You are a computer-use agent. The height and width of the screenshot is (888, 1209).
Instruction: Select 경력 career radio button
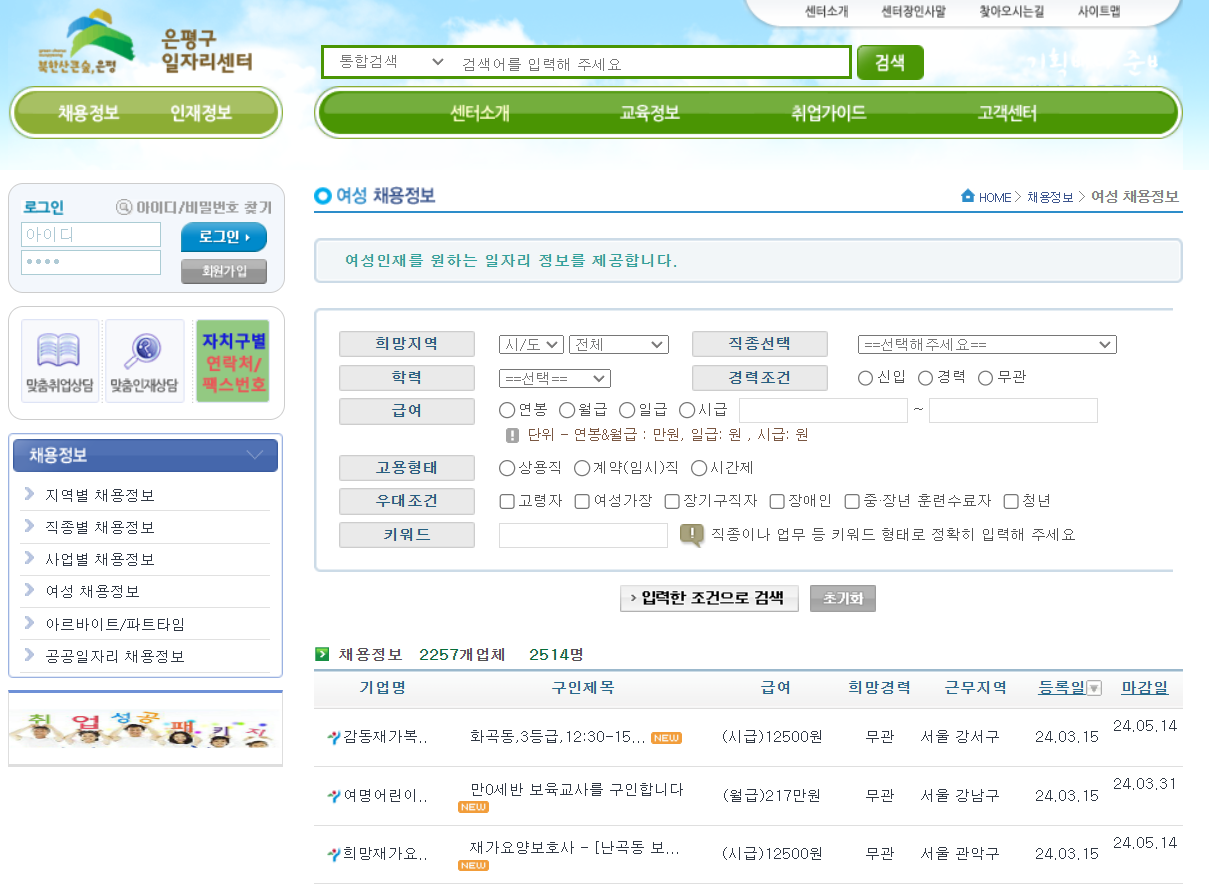click(925, 378)
